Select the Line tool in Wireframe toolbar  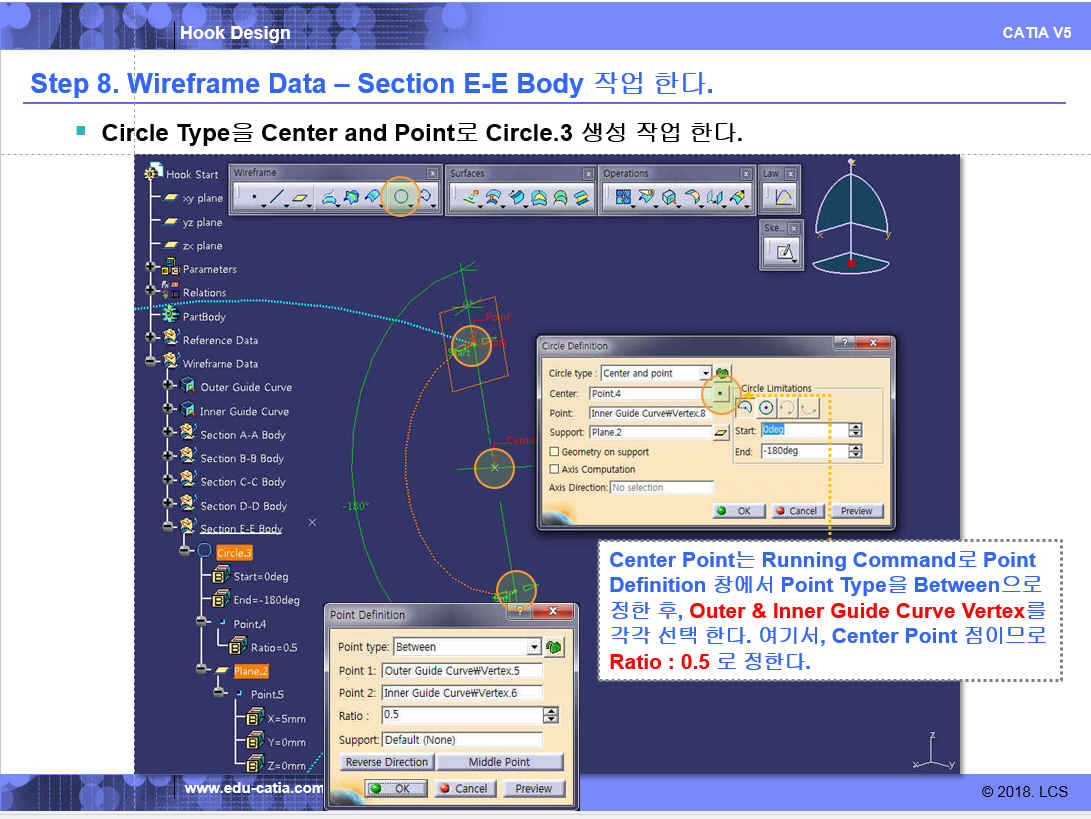(x=277, y=198)
